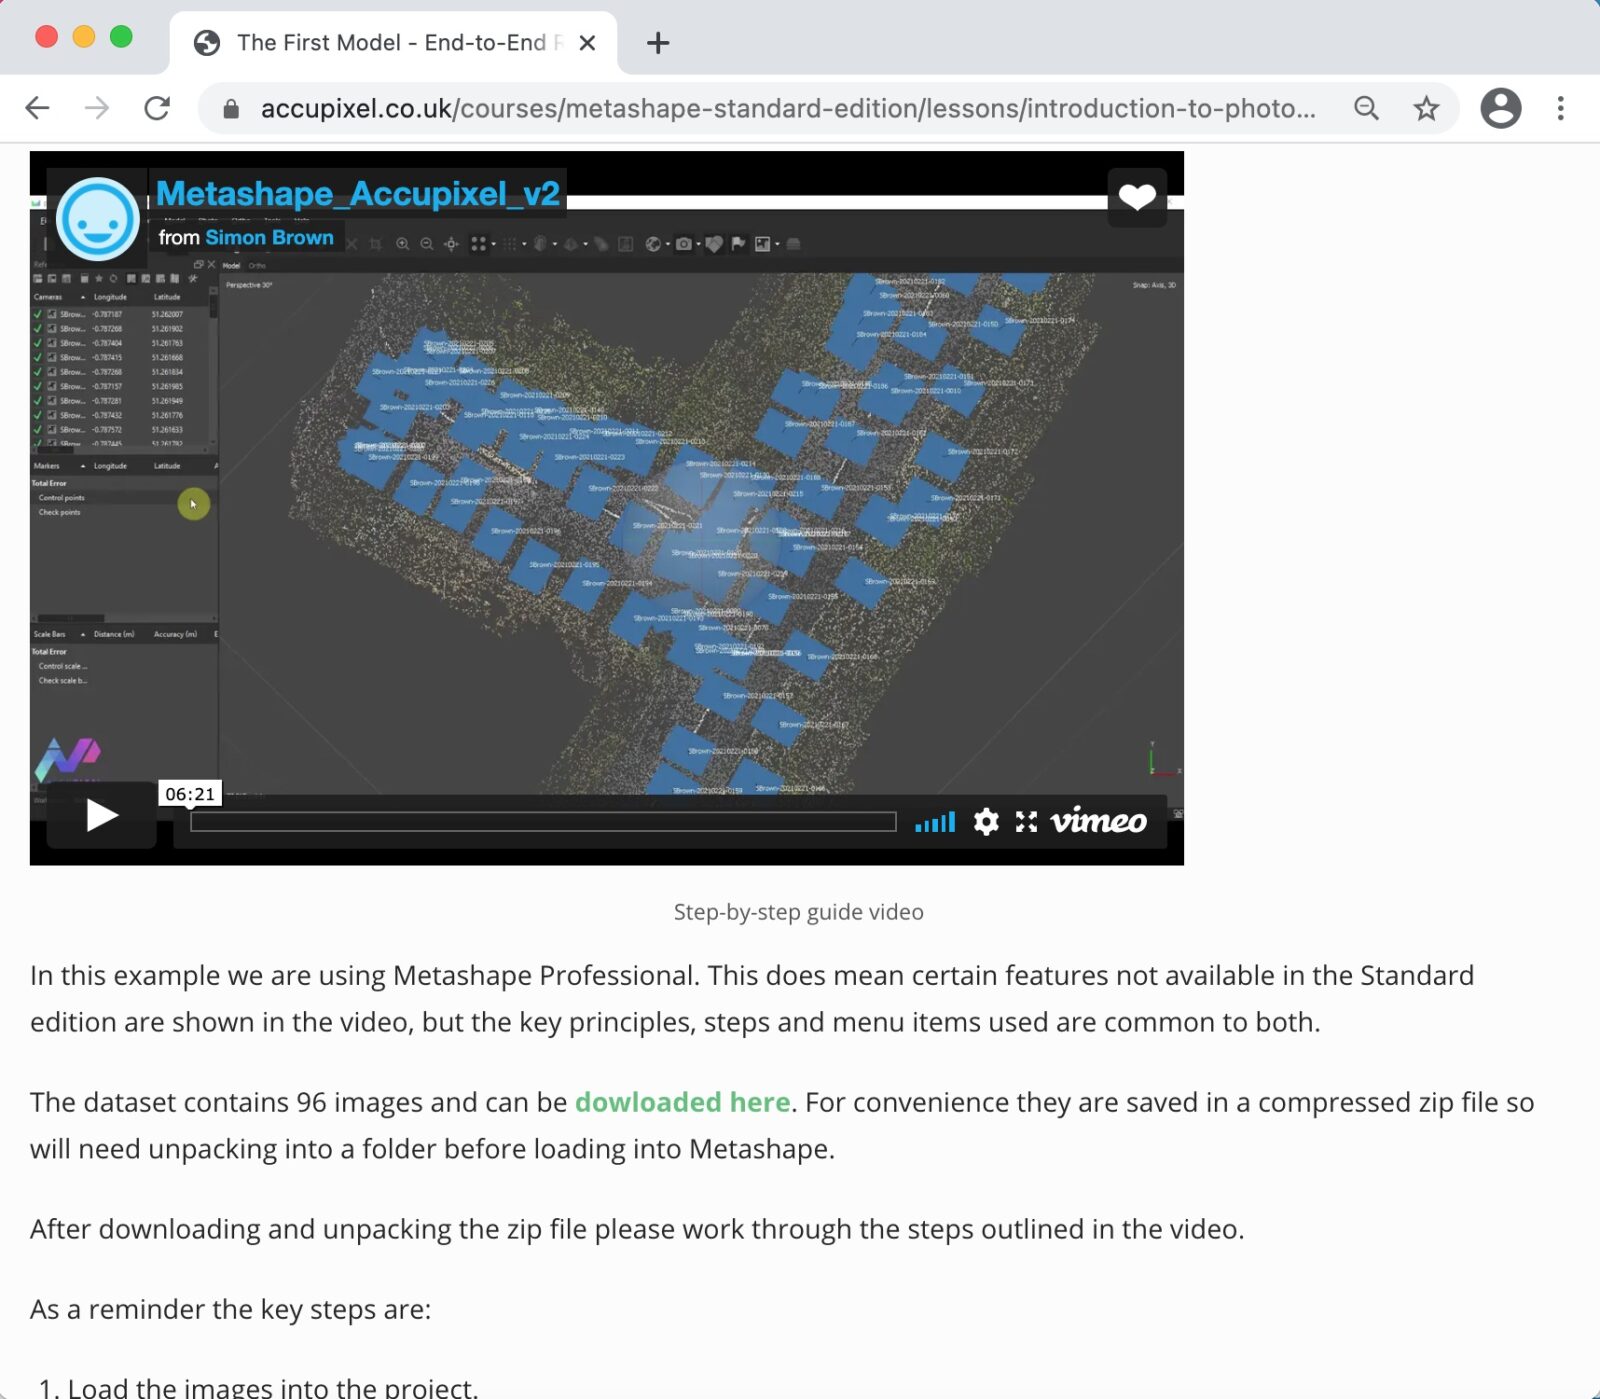The width and height of the screenshot is (1600, 1399).
Task: Toggle the checkmark beside camera at latitude 51.261902
Action: [38, 328]
